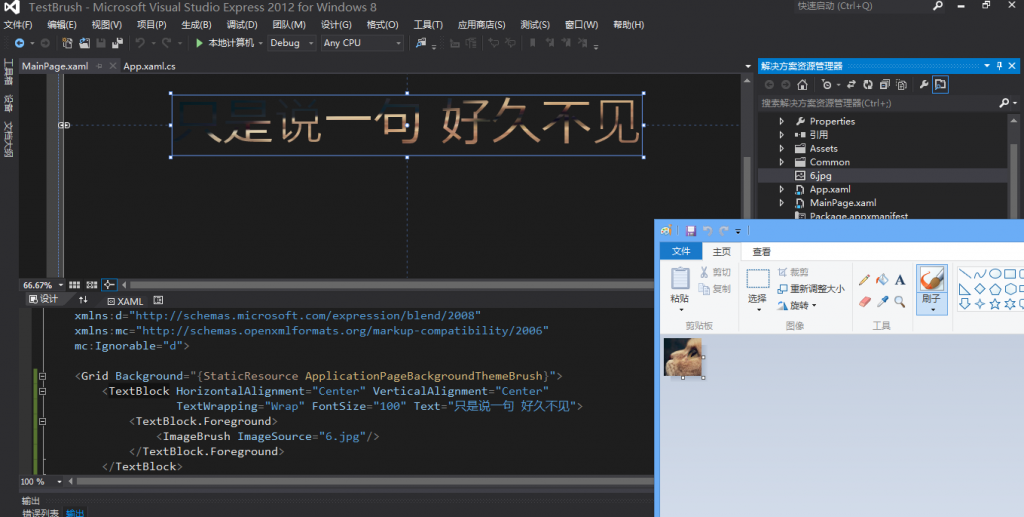Click Collapse All icon in Solution Explorer
The width and height of the screenshot is (1024, 517).
click(884, 85)
